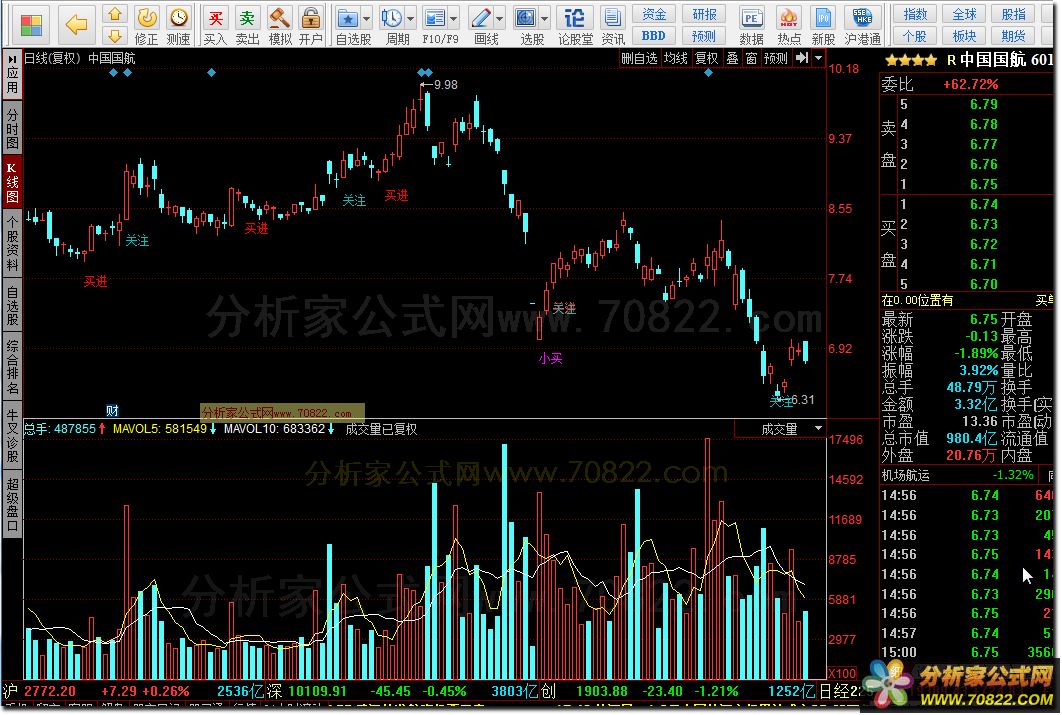Expand the F10/F9 dropdown arrow
This screenshot has width=1062, height=715.
coord(454,18)
